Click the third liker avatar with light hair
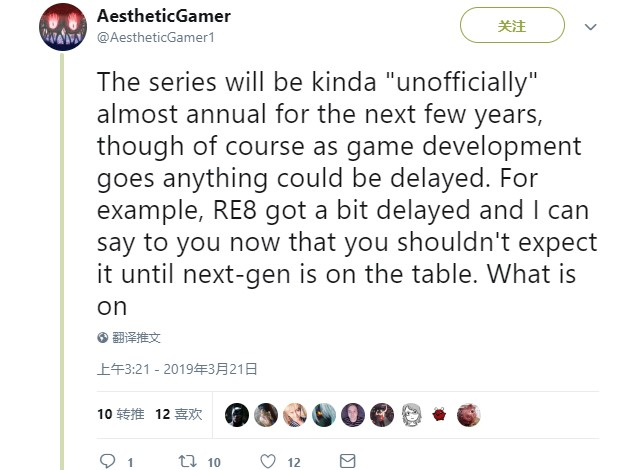Image resolution: width=628 pixels, height=470 pixels. [x=295, y=414]
